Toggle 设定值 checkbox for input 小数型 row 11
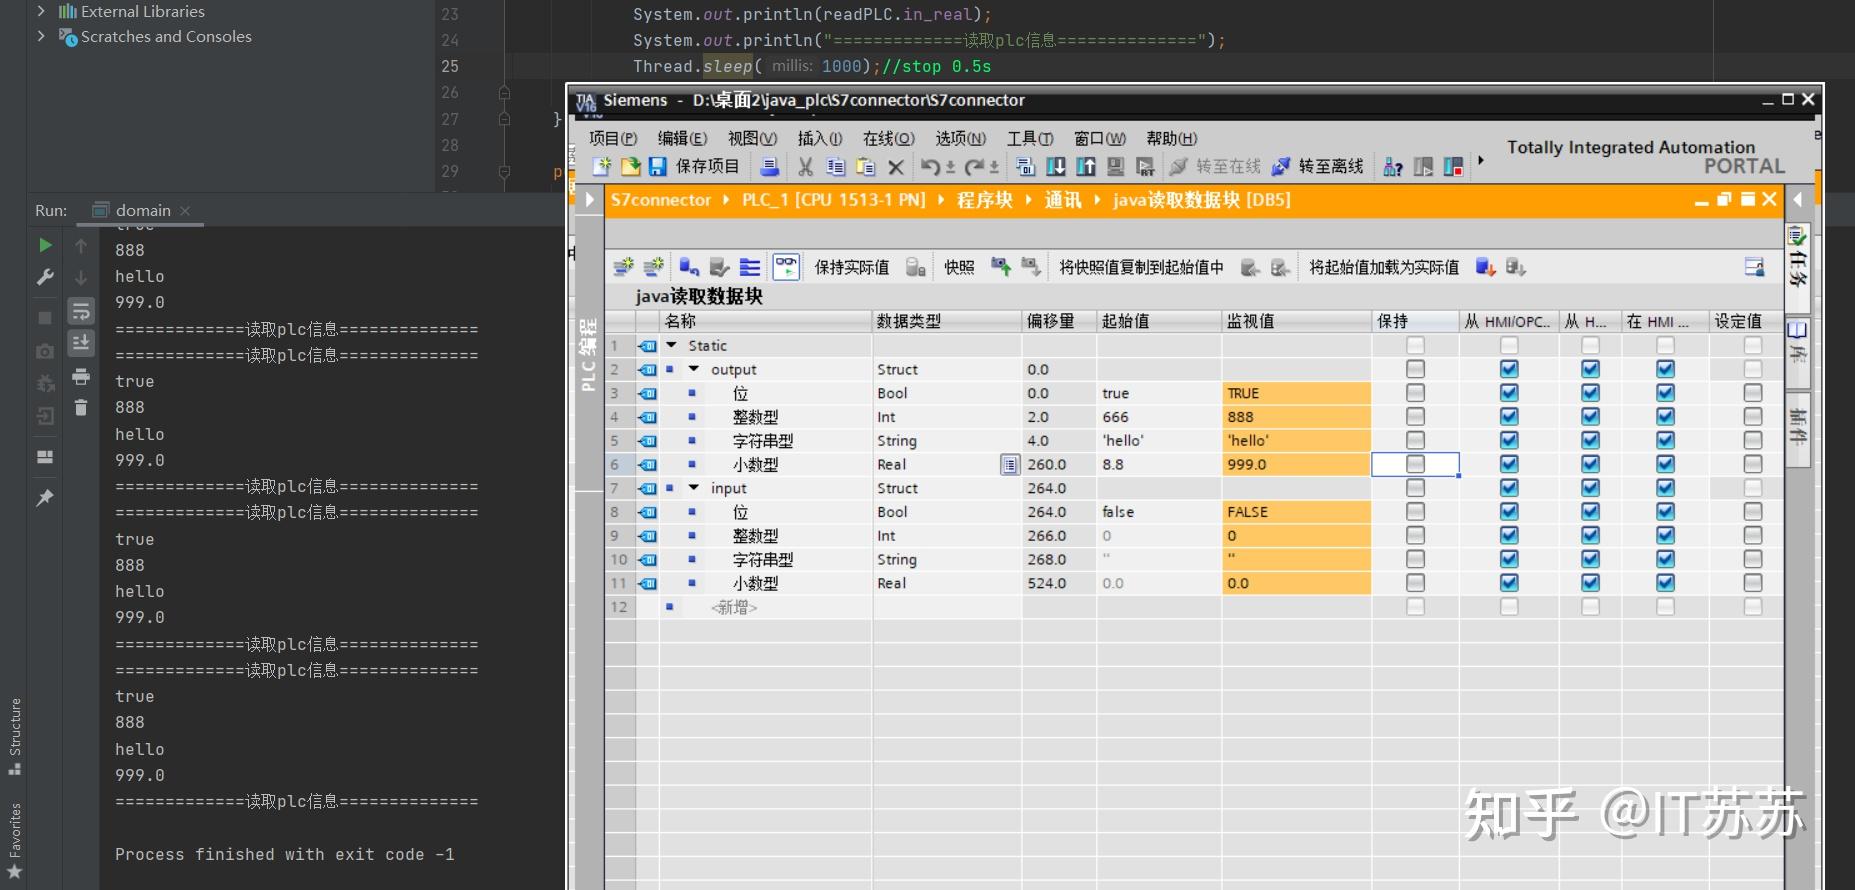Image resolution: width=1855 pixels, height=890 pixels. point(1752,583)
